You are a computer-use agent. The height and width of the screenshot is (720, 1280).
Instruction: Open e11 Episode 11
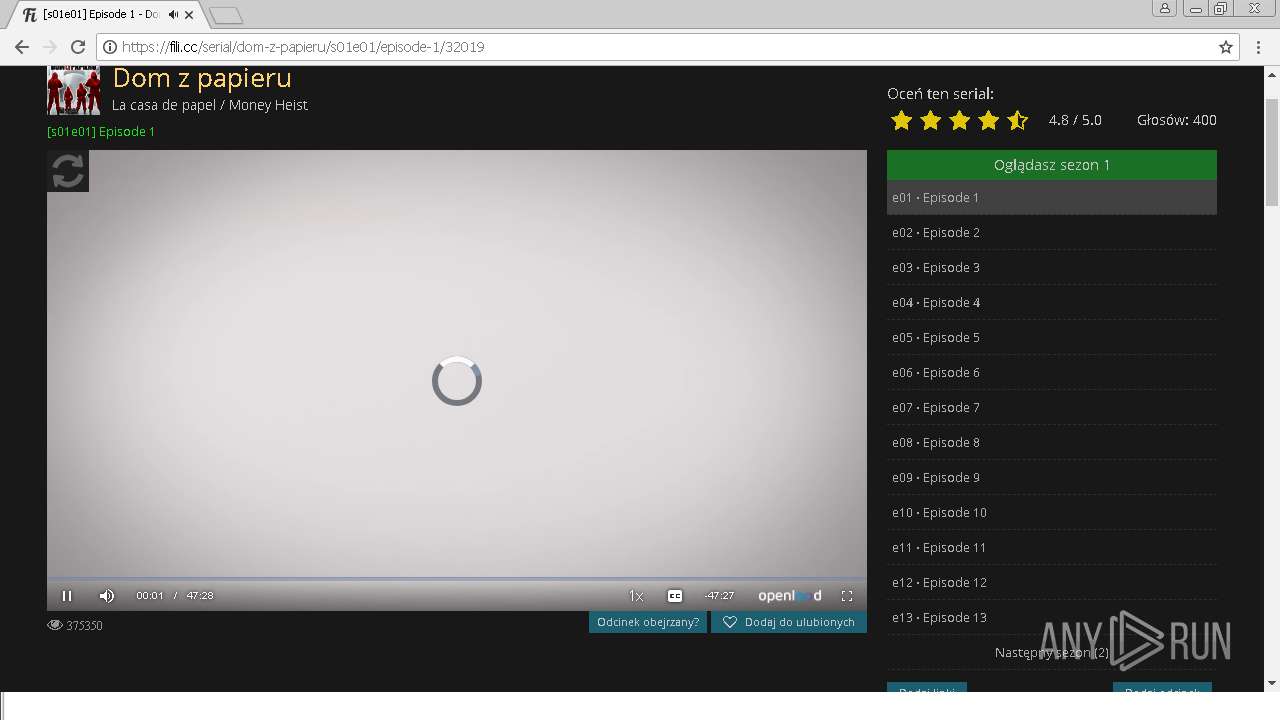[x=1052, y=548]
